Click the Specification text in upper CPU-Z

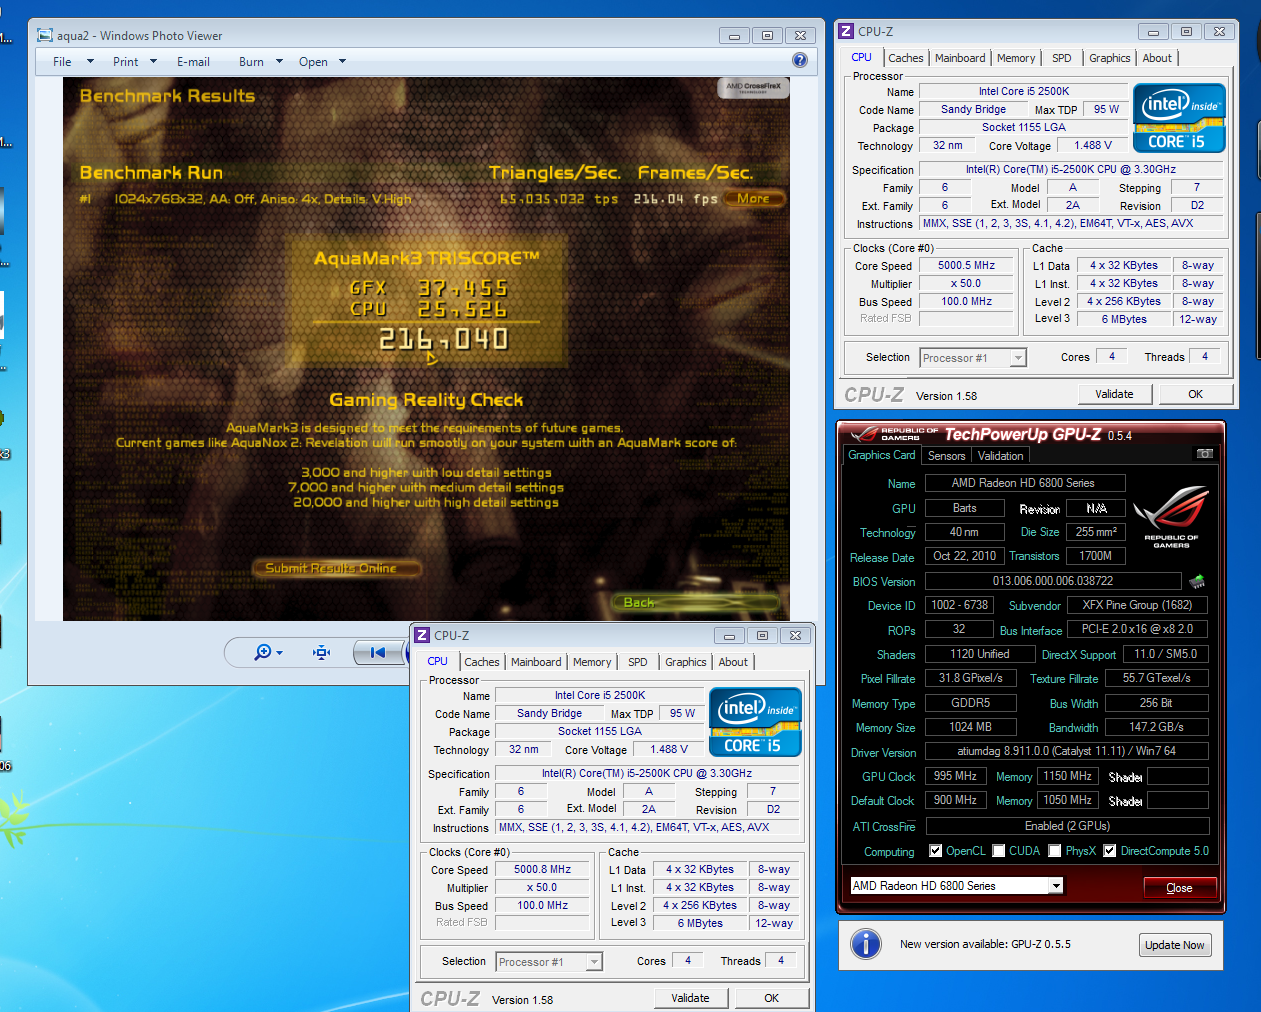[x=1071, y=170]
